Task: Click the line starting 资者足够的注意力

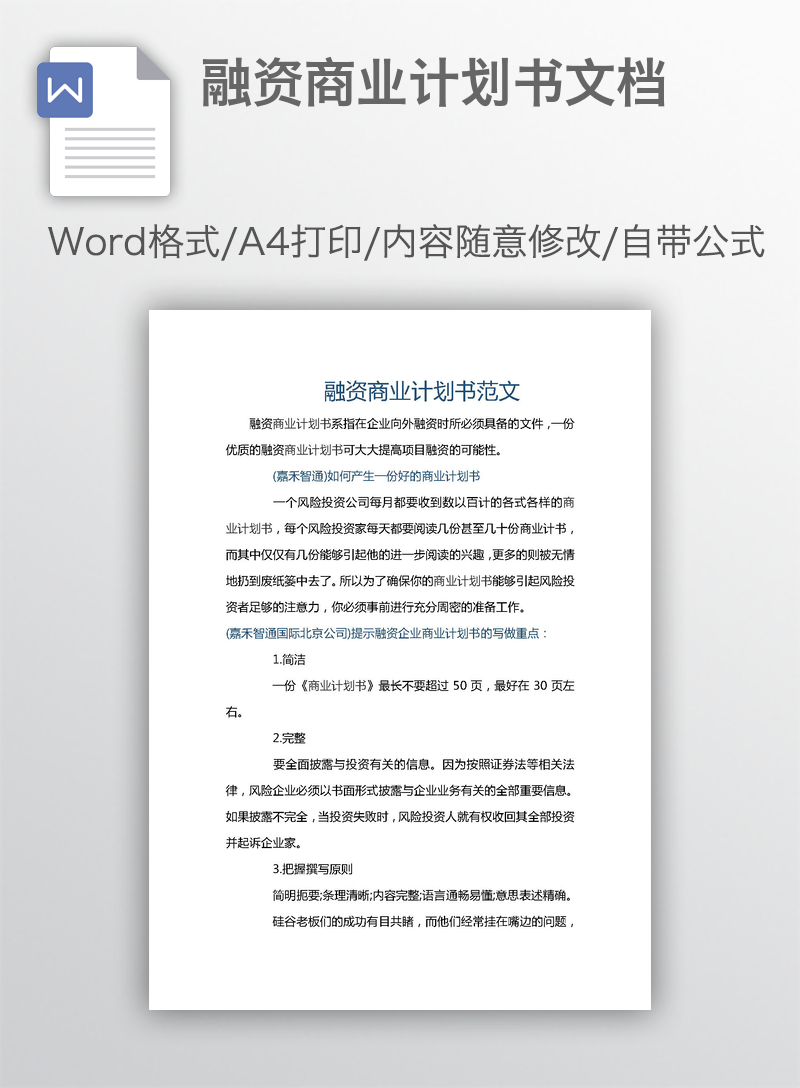Action: pos(376,607)
